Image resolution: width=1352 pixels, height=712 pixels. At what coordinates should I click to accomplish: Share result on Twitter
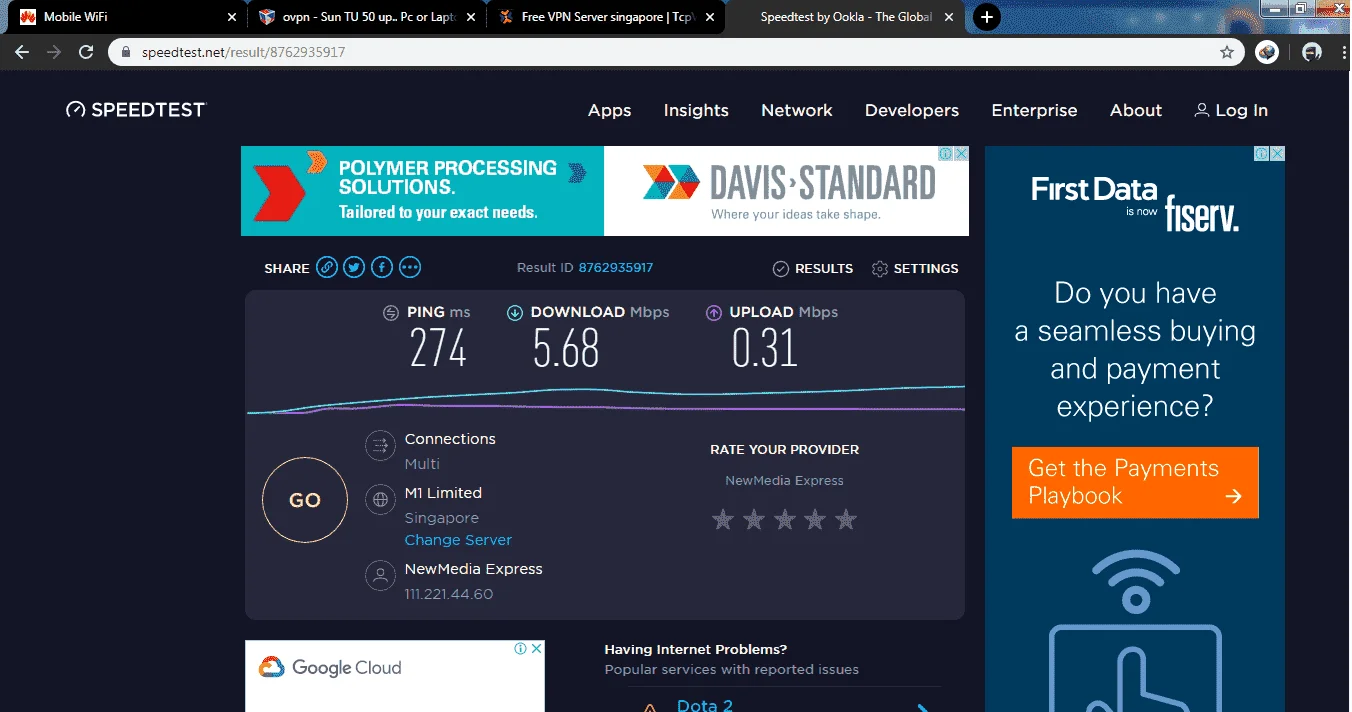(x=354, y=267)
